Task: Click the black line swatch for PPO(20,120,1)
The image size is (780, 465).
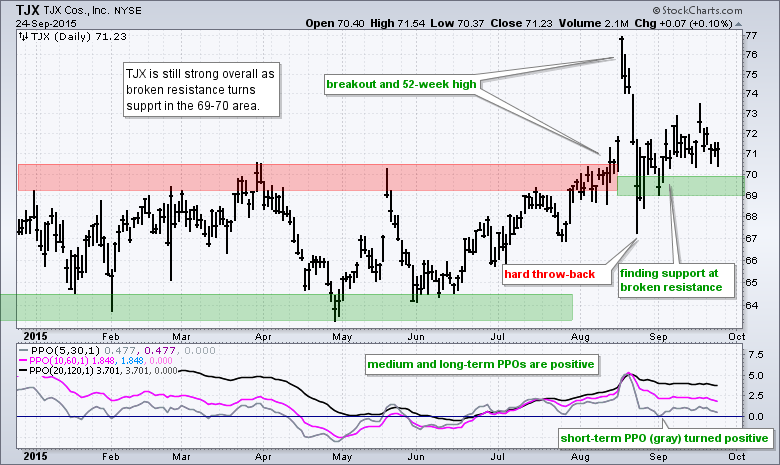Action: tap(24, 371)
